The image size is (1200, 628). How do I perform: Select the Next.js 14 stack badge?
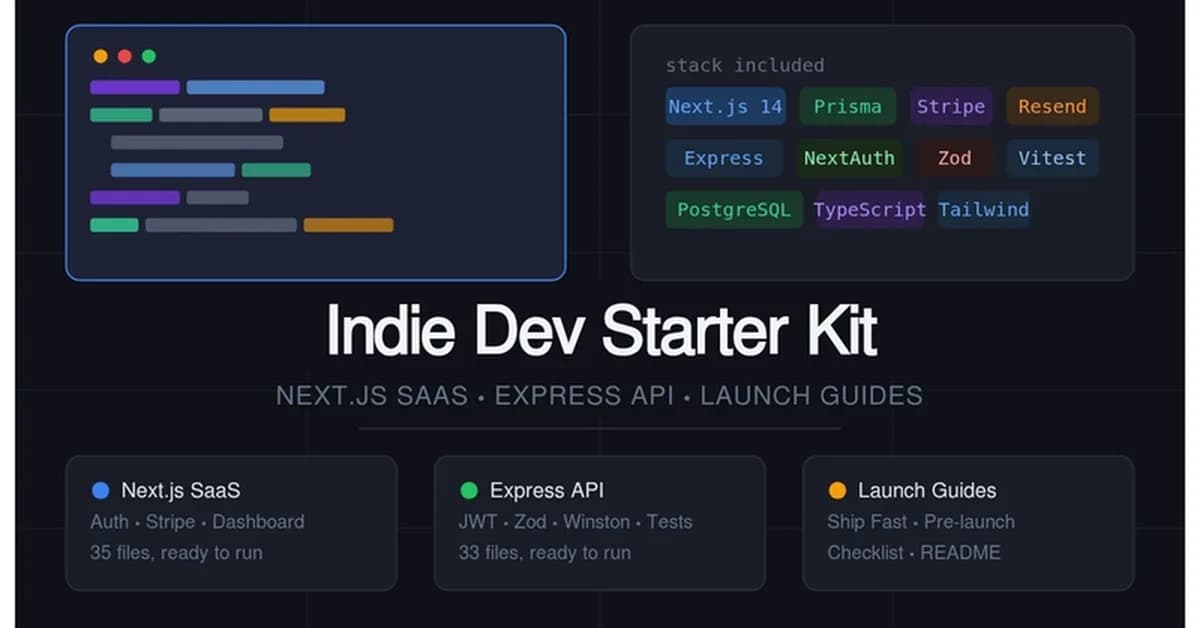coord(725,107)
